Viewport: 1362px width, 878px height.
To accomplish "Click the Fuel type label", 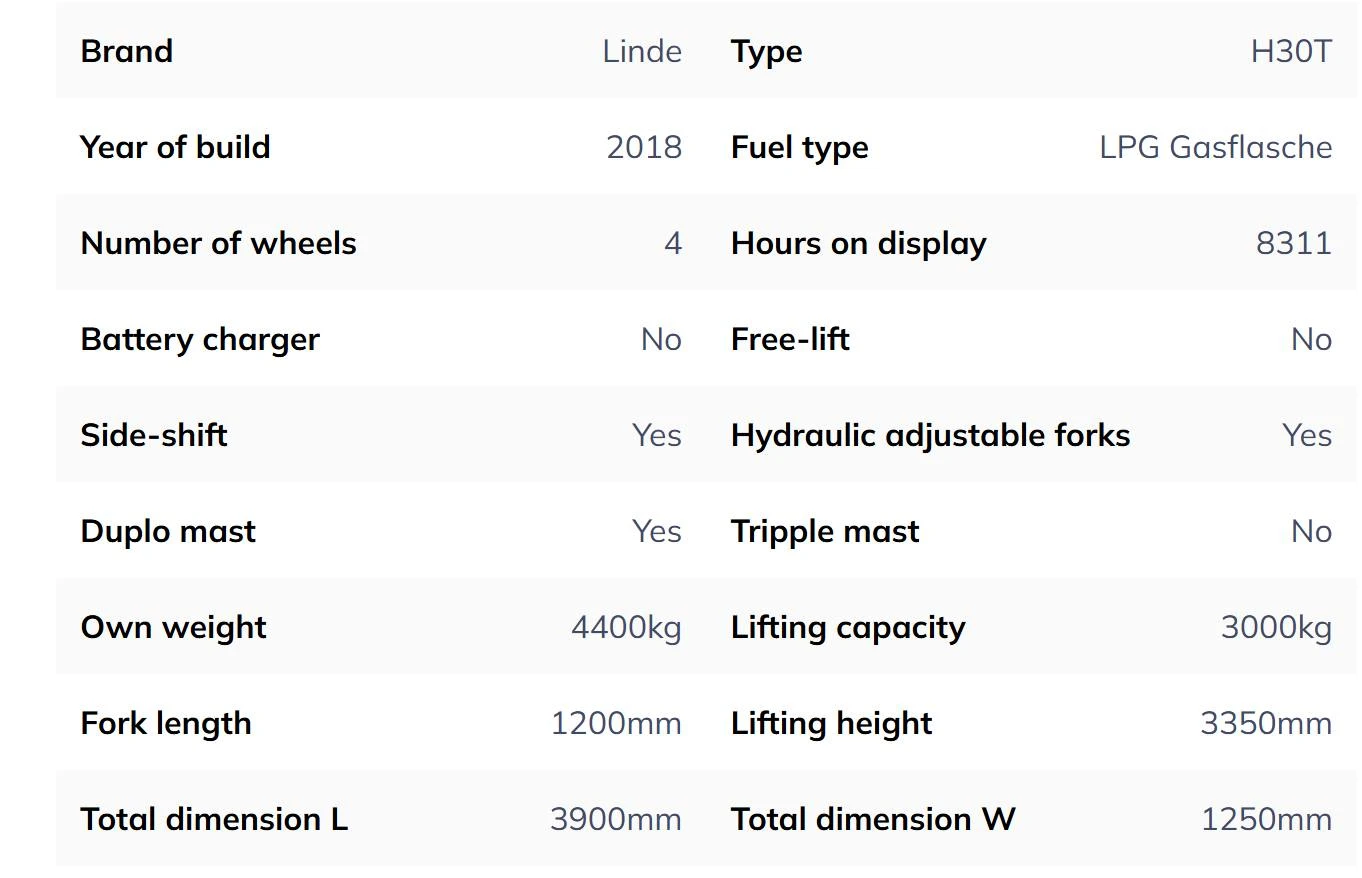I will click(x=799, y=147).
